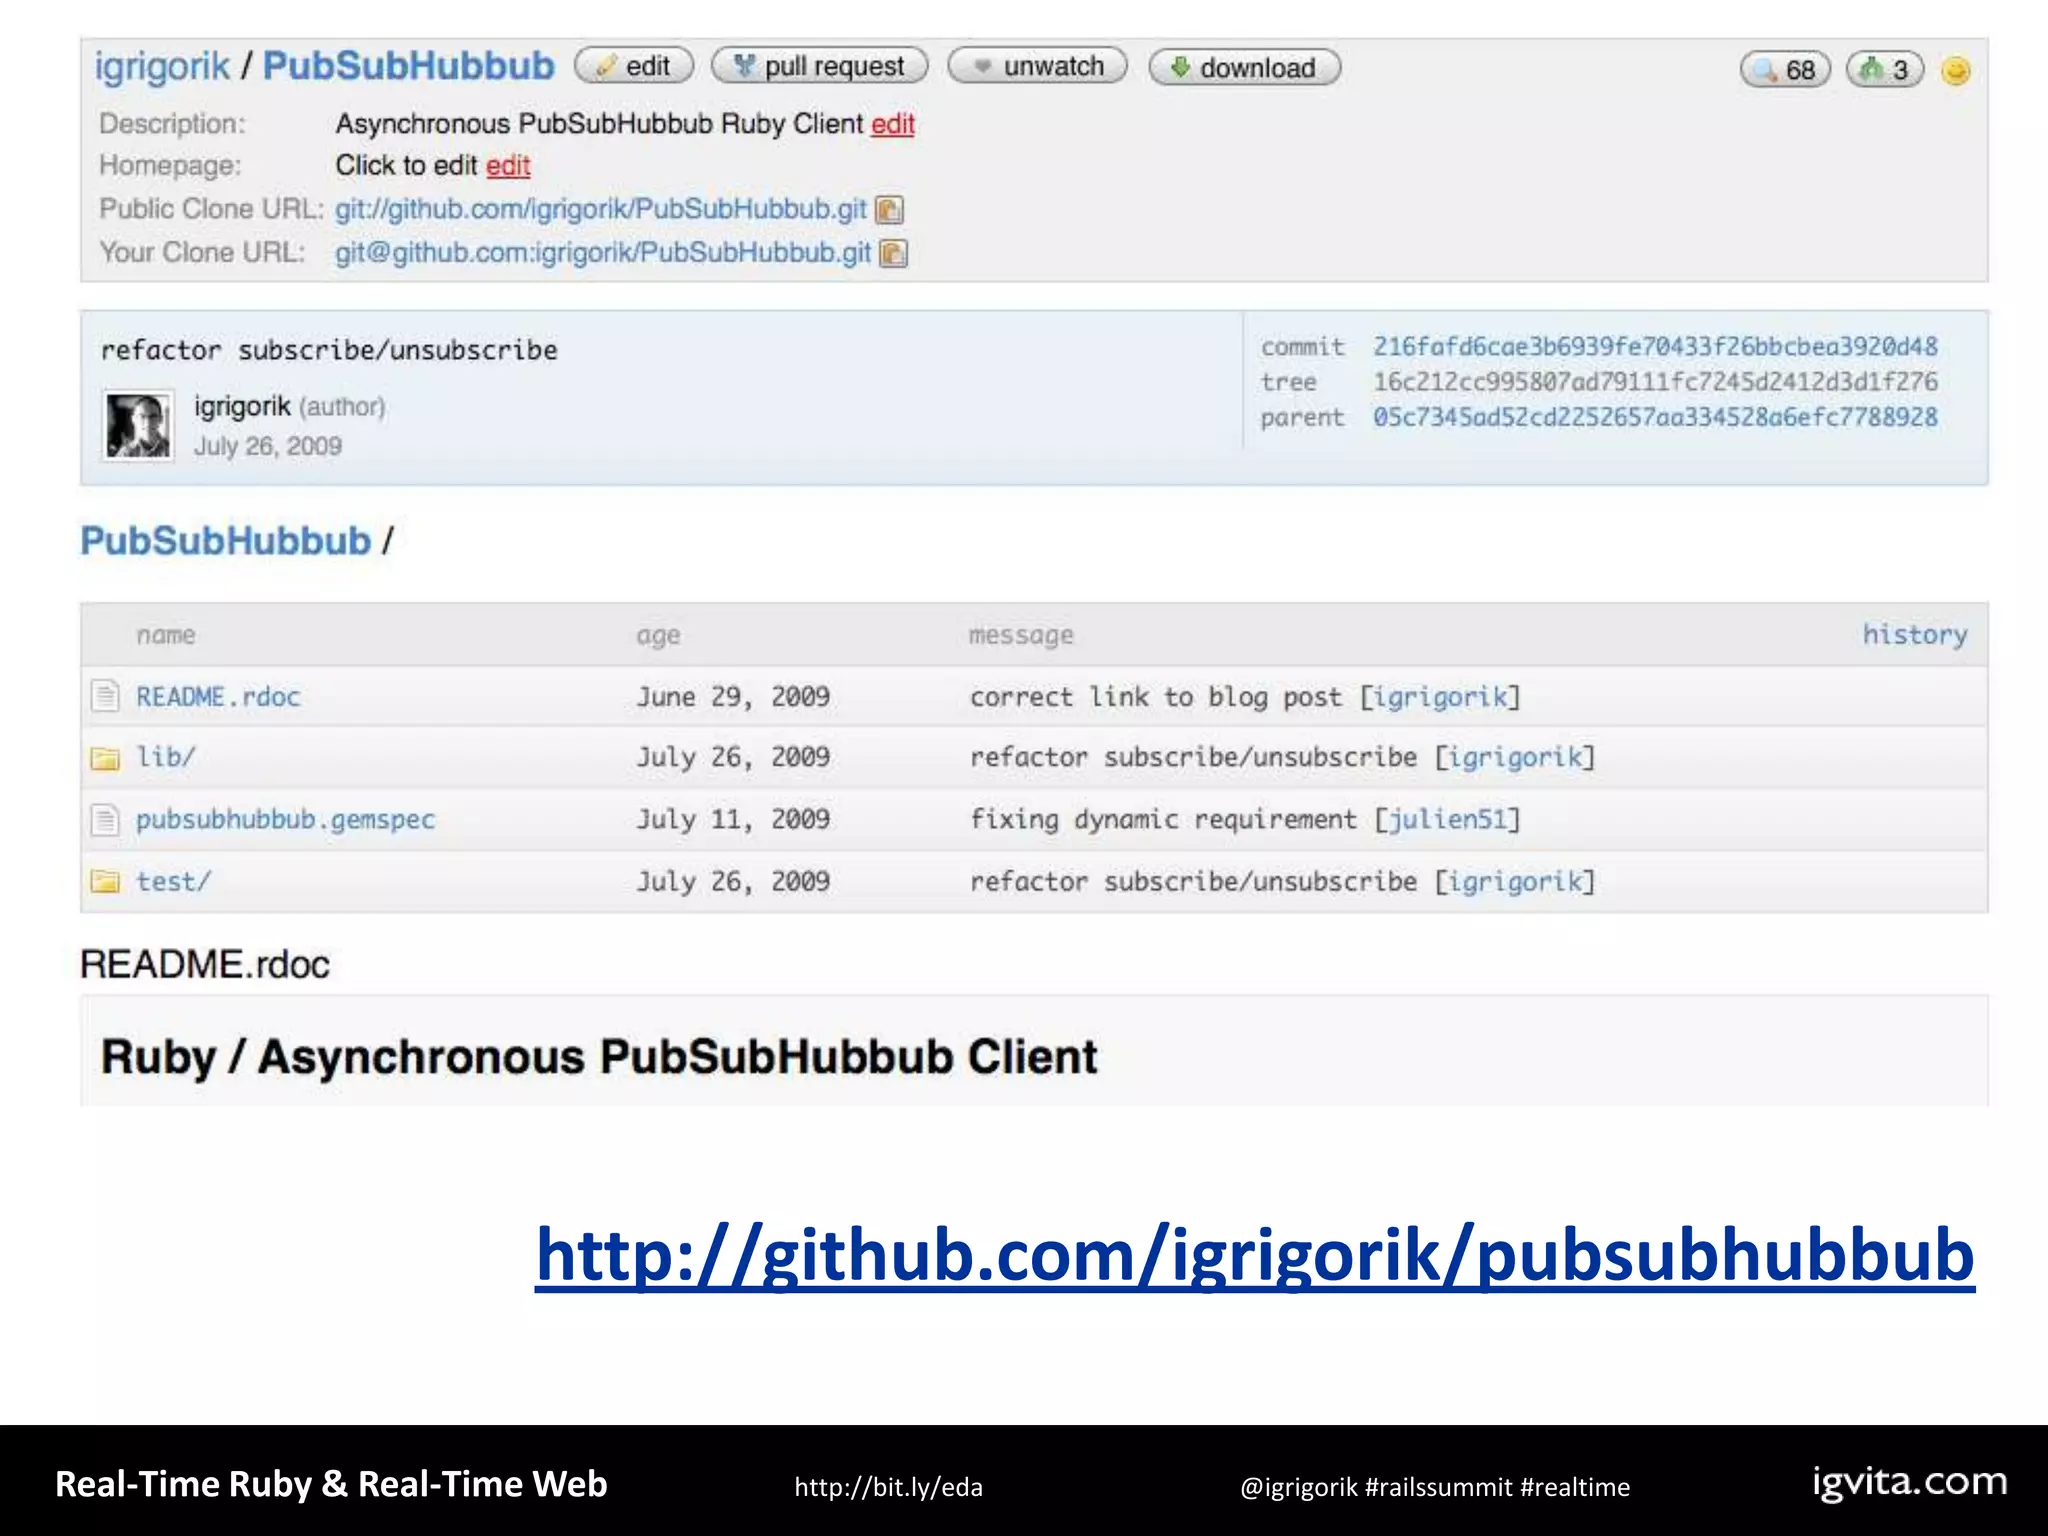2048x1536 pixels.
Task: View the 3 forks count
Action: 1884,70
